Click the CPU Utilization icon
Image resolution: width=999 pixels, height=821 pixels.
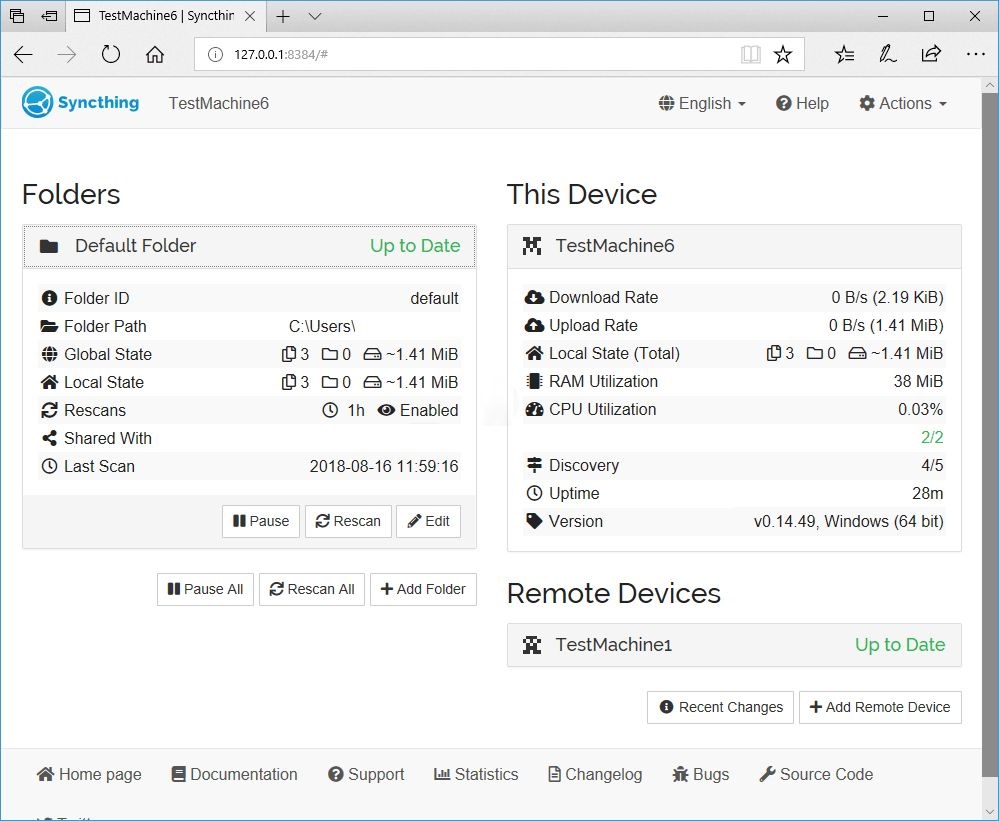[534, 409]
